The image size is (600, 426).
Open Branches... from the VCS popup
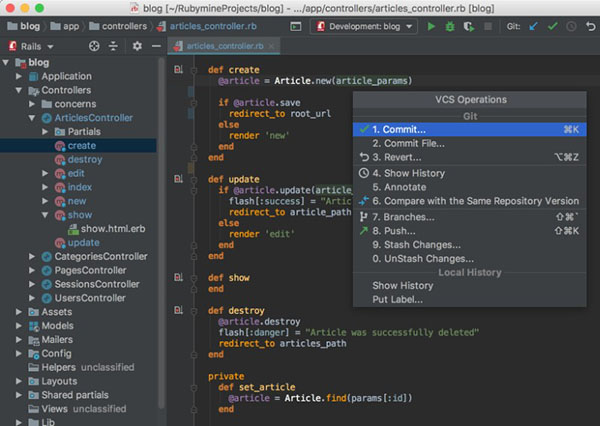point(470,217)
